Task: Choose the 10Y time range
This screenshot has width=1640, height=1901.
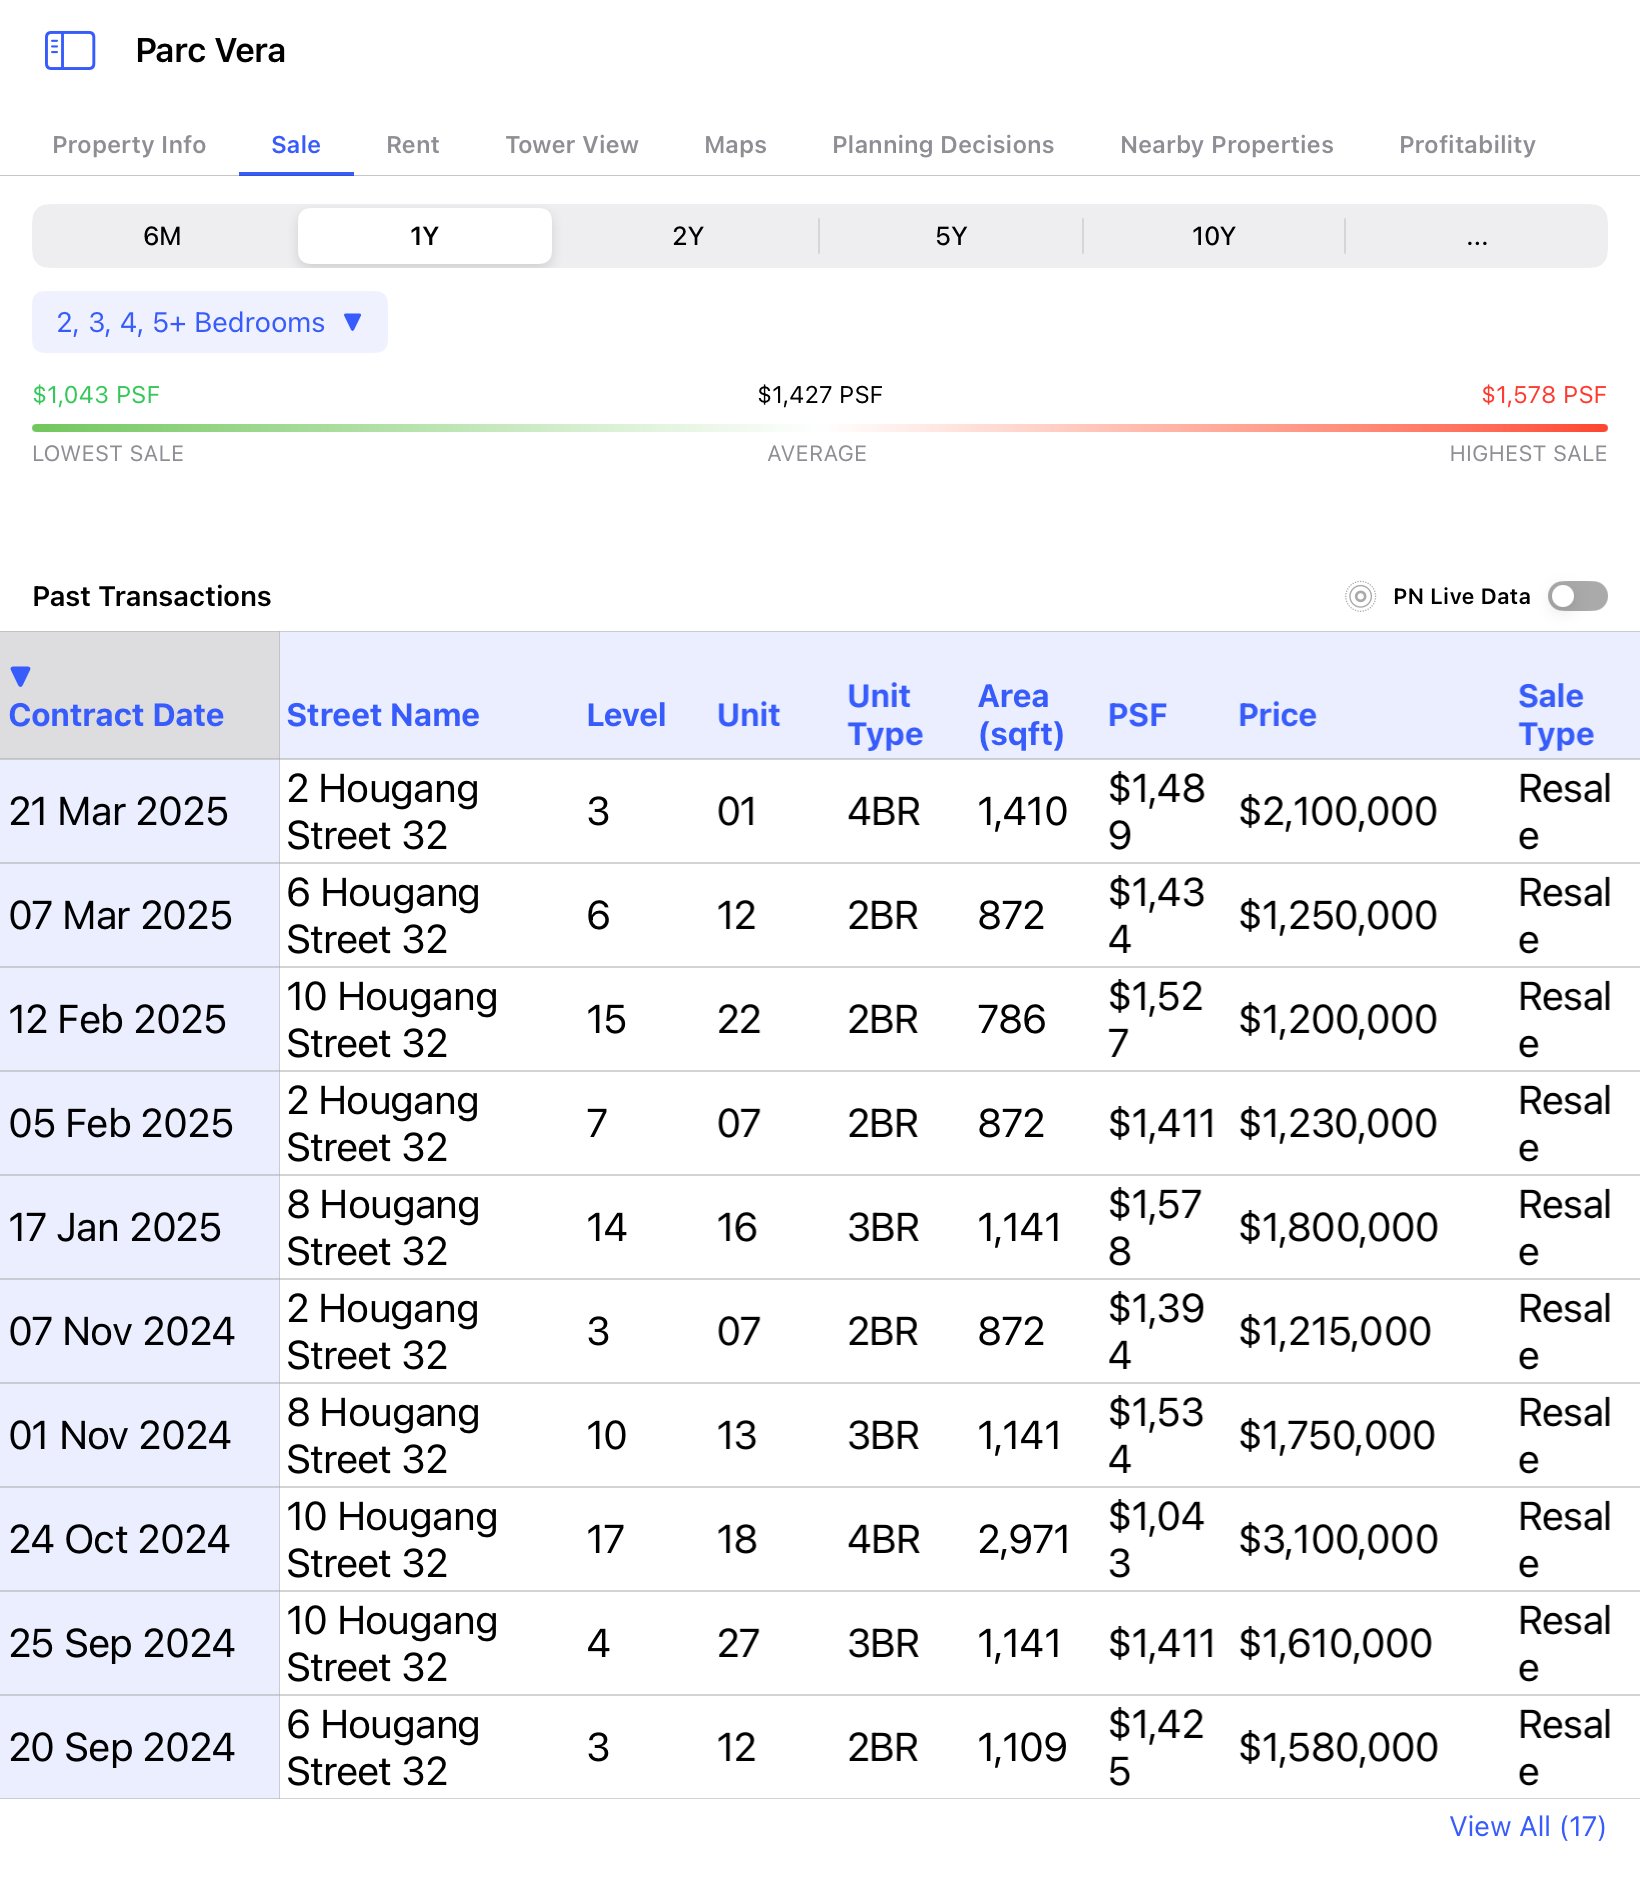Action: (x=1213, y=237)
